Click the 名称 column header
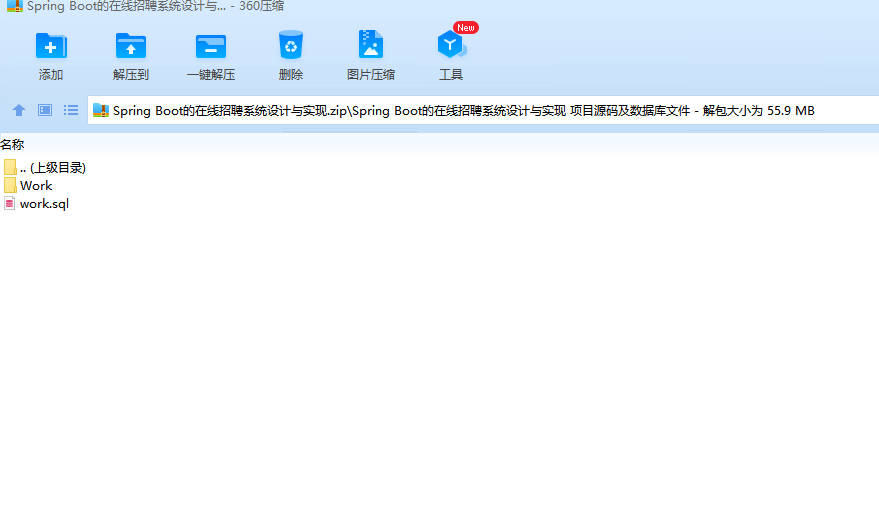 [x=12, y=145]
